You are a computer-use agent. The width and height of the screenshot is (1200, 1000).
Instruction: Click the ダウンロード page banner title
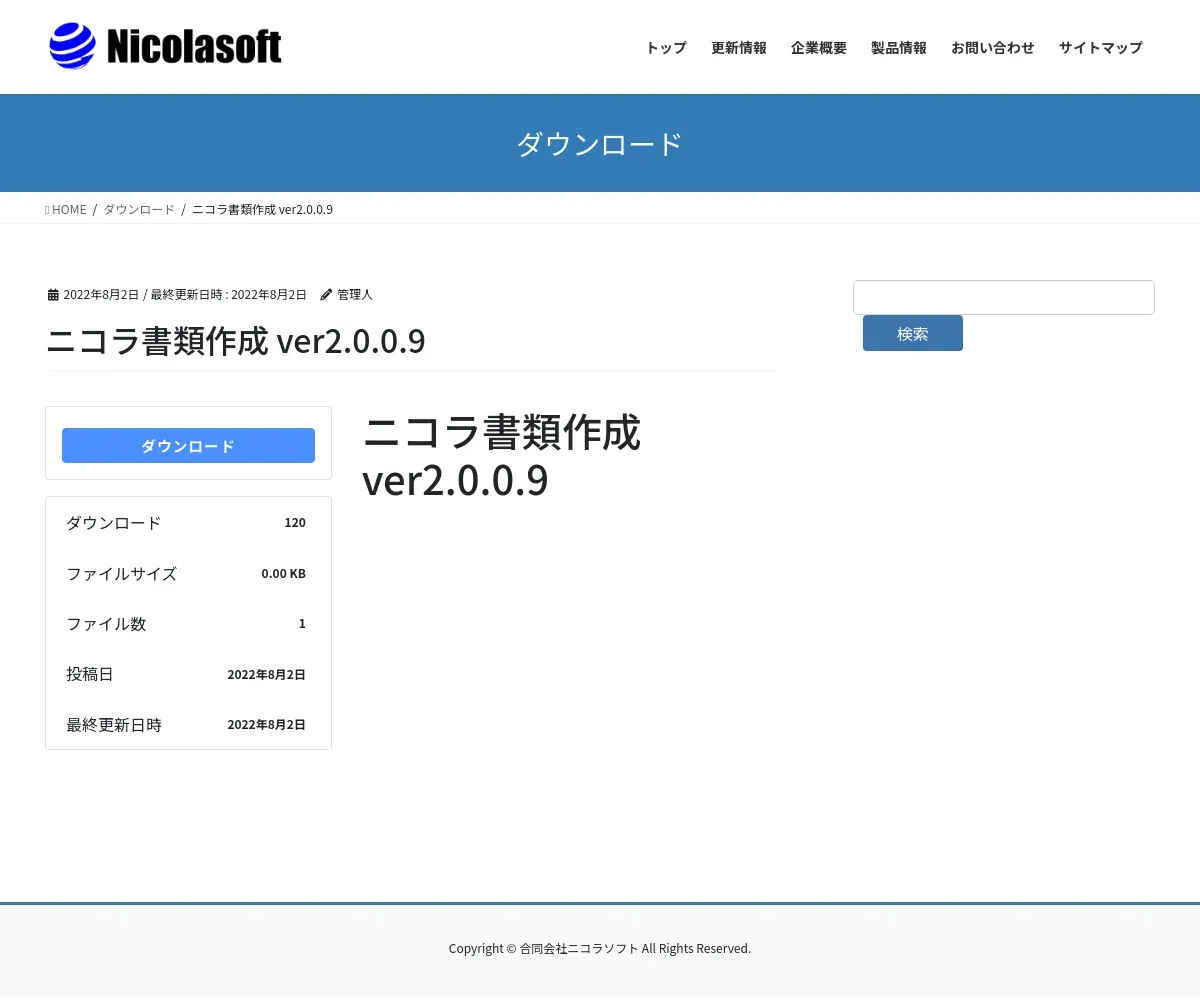point(600,144)
